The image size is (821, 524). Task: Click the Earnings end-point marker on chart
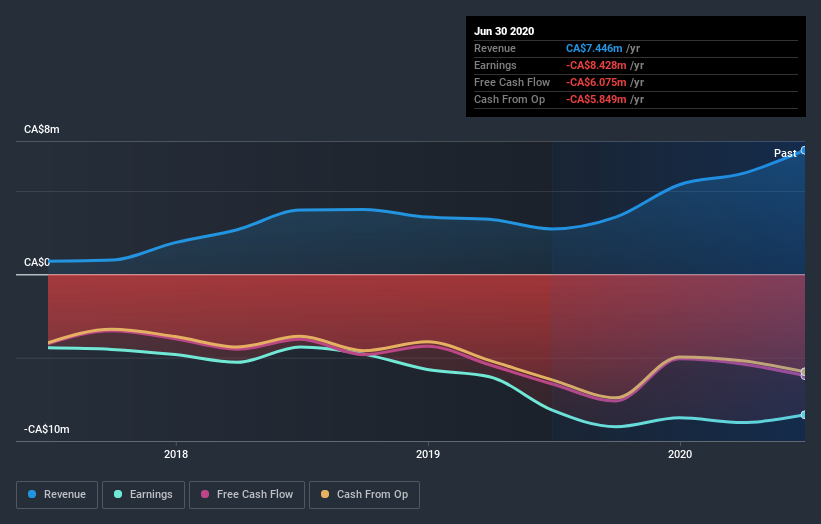[804, 415]
